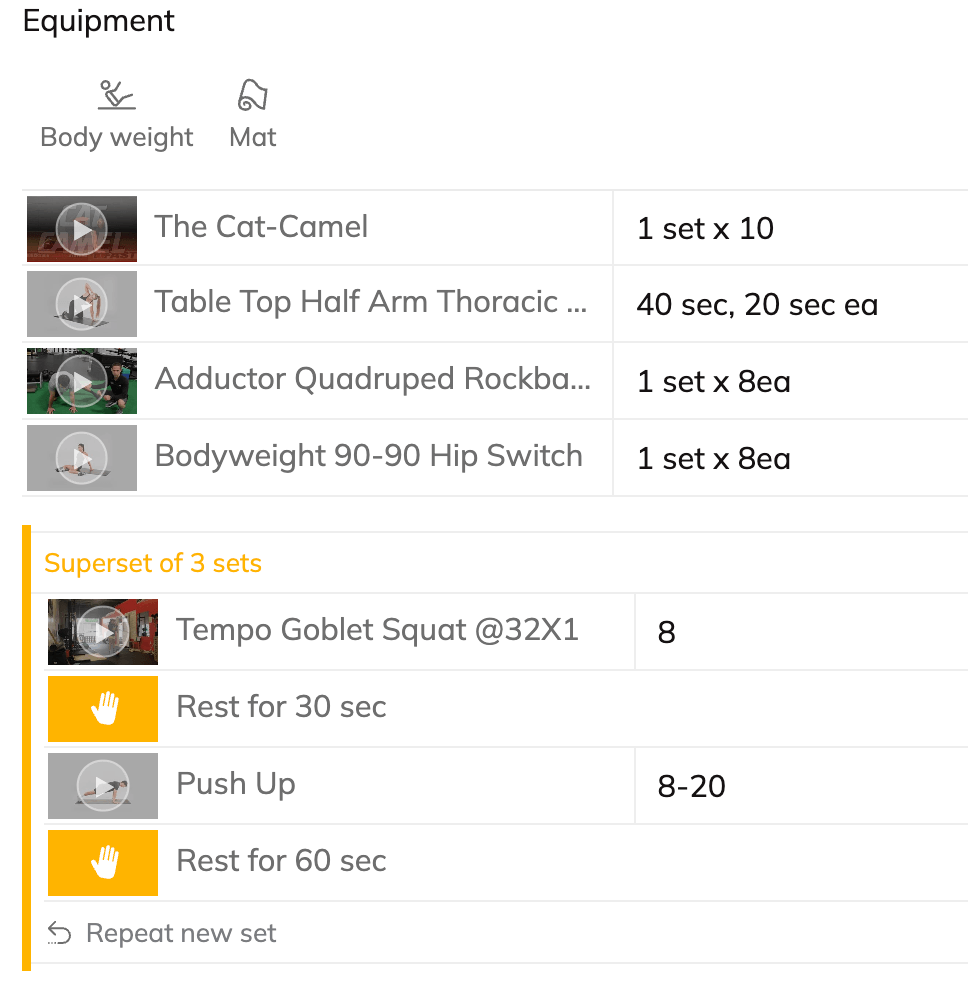Click the Repeat new set arrow icon
This screenshot has height=984, width=968.
pos(60,934)
